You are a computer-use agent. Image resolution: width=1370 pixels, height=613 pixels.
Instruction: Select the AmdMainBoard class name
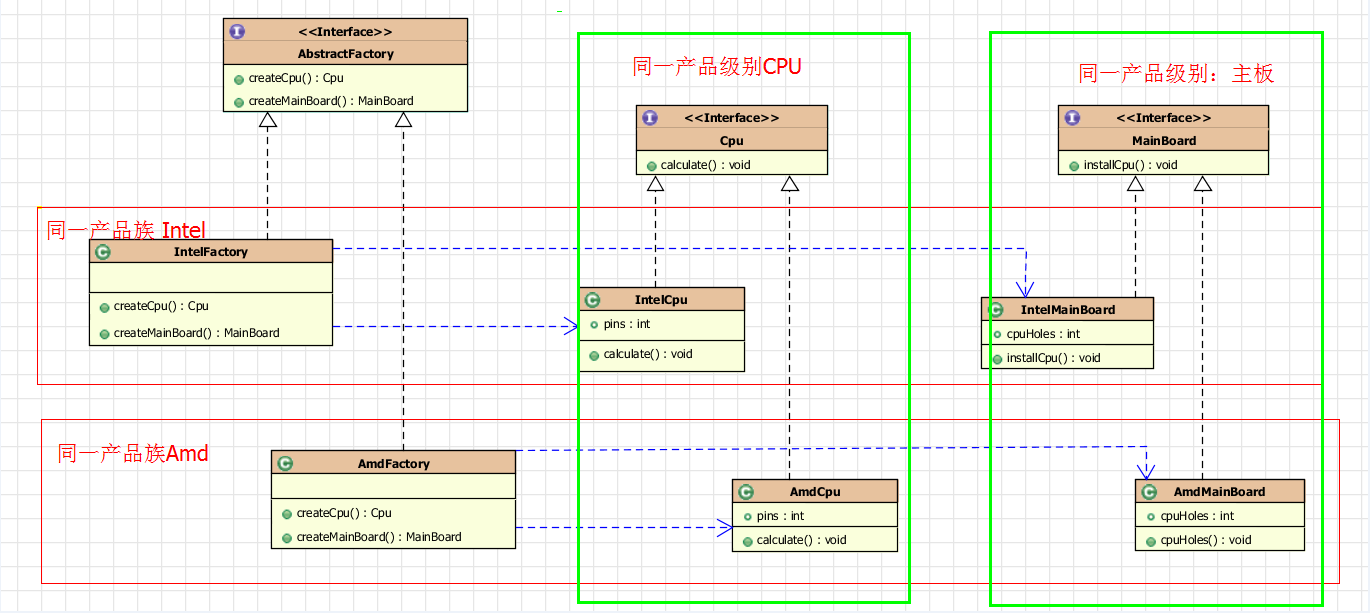[1220, 492]
